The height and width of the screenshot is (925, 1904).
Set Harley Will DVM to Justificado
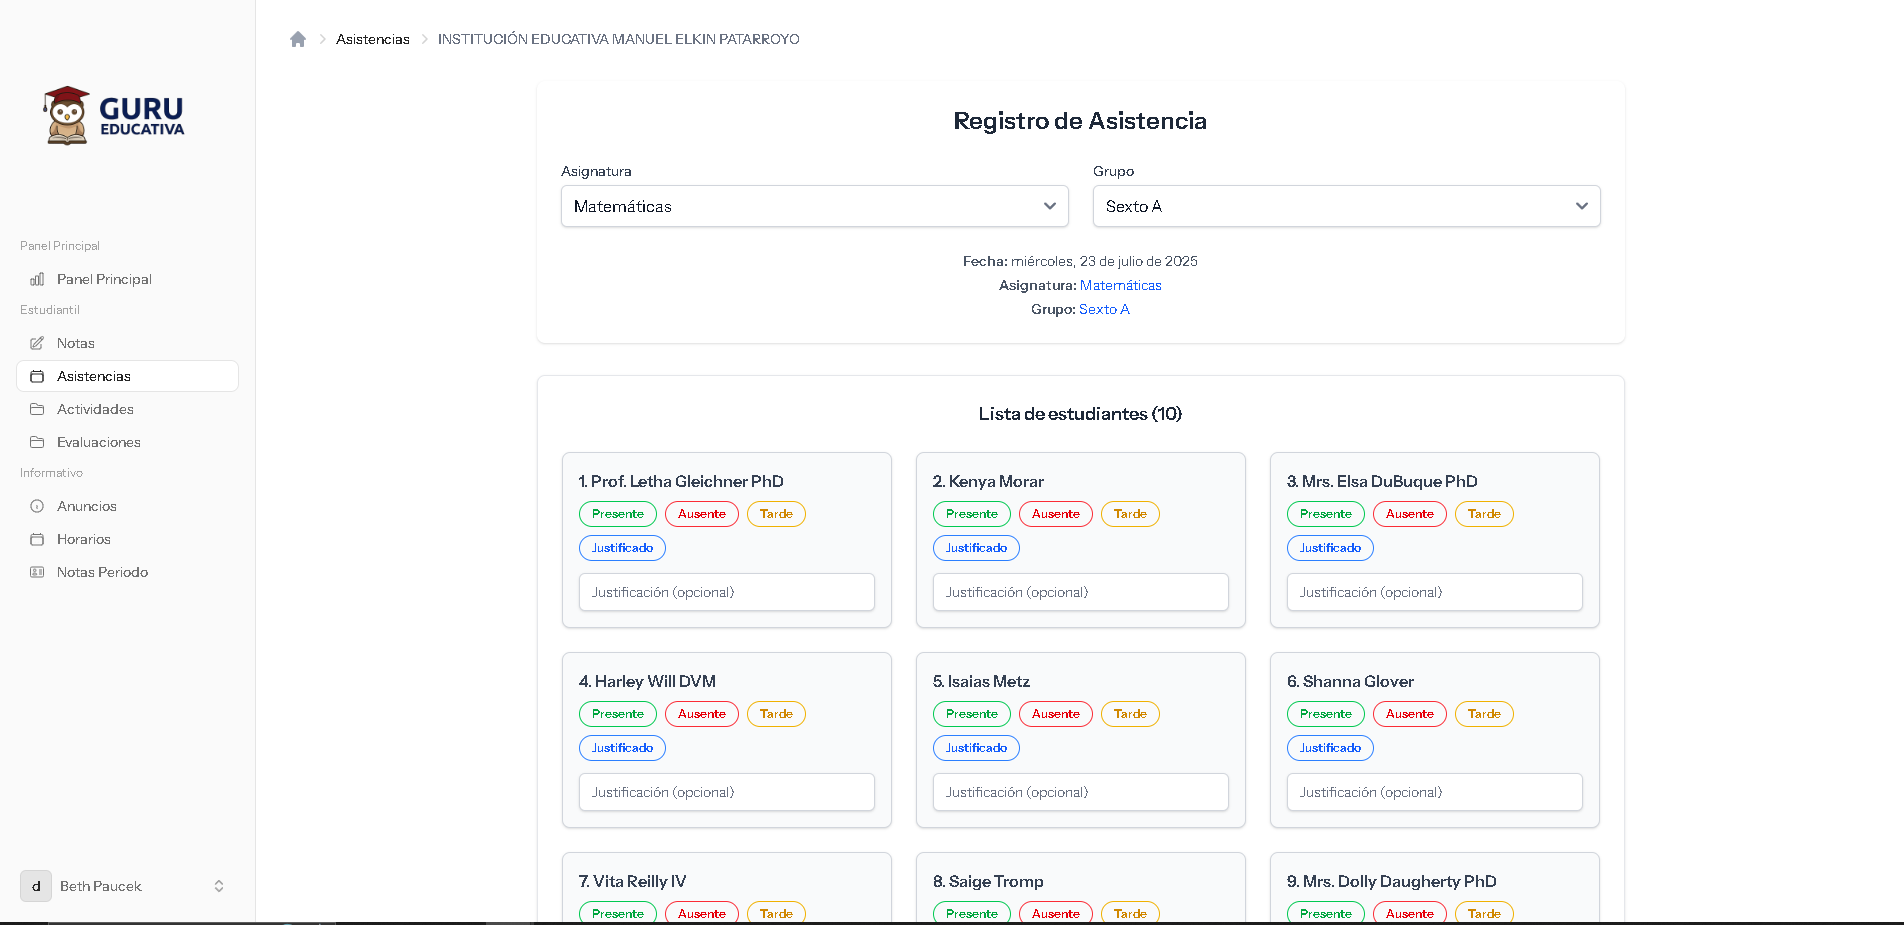pos(622,748)
